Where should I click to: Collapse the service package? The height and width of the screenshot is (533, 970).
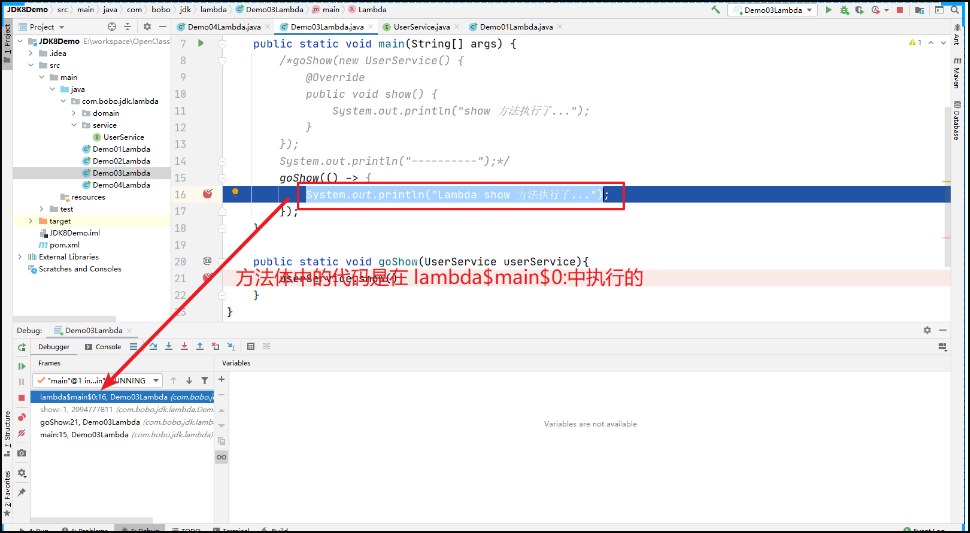click(x=74, y=125)
